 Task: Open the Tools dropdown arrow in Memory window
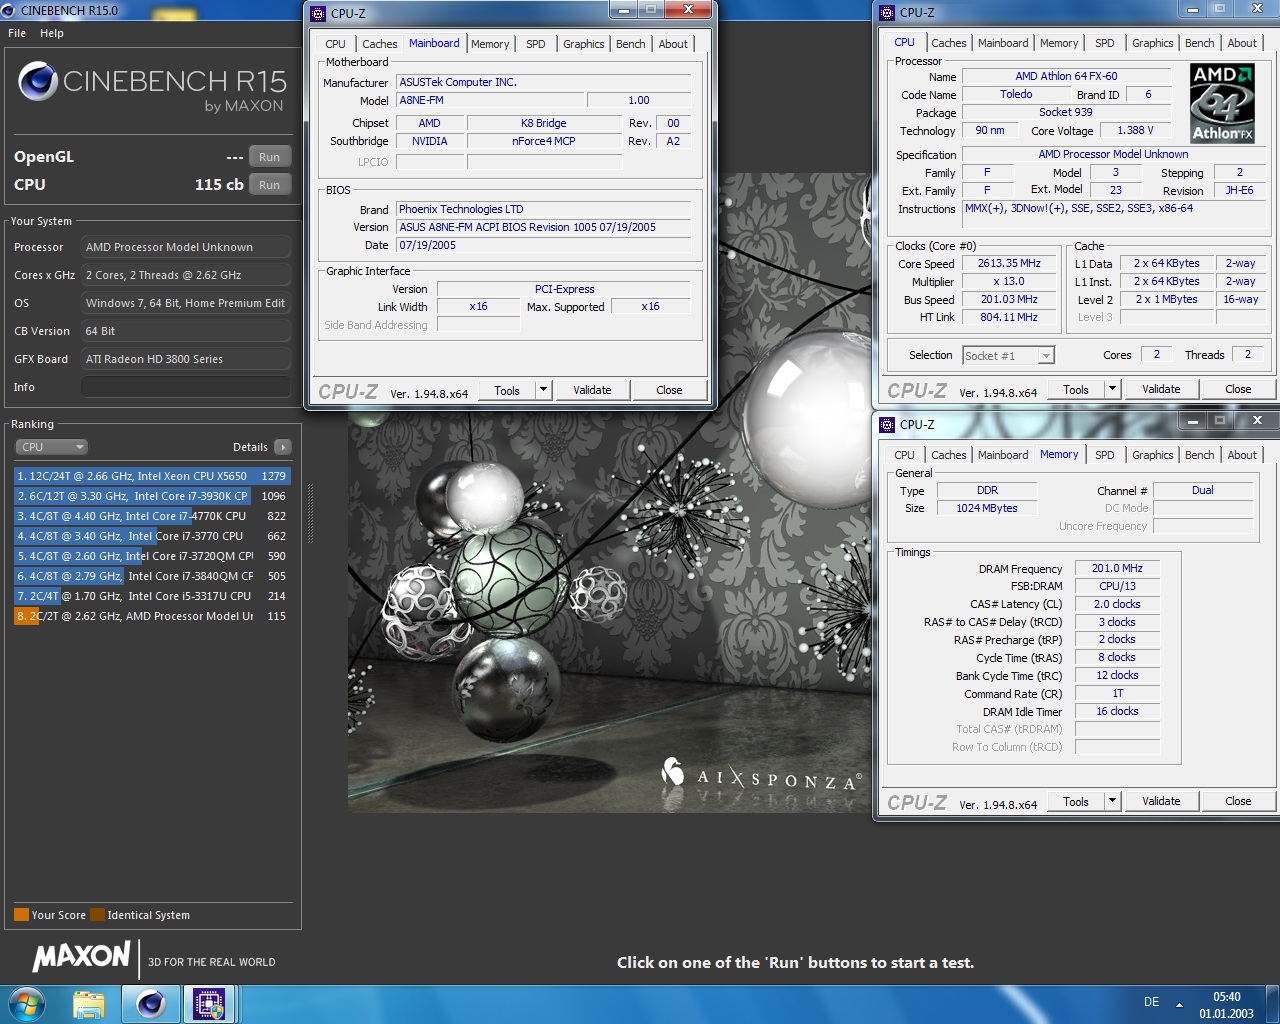coord(1112,801)
